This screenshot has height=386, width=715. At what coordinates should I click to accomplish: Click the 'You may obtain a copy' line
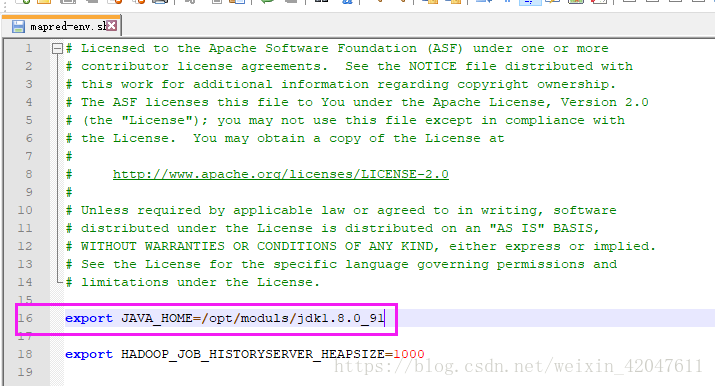pos(285,138)
